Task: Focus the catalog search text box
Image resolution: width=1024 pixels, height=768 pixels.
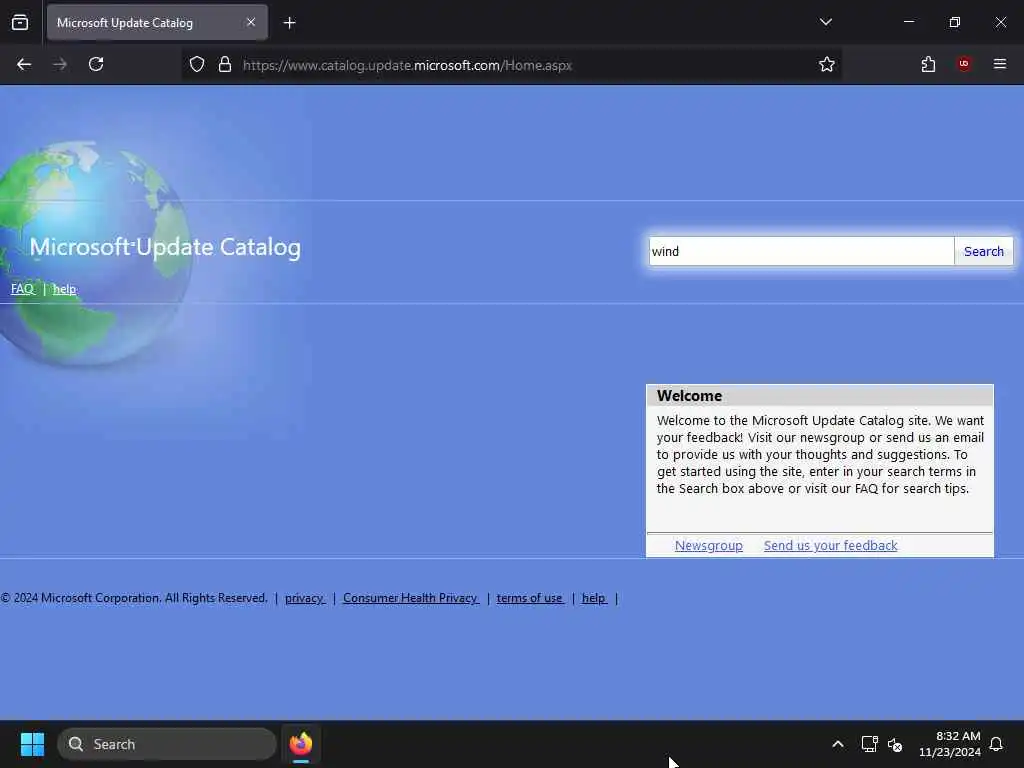Action: click(801, 251)
